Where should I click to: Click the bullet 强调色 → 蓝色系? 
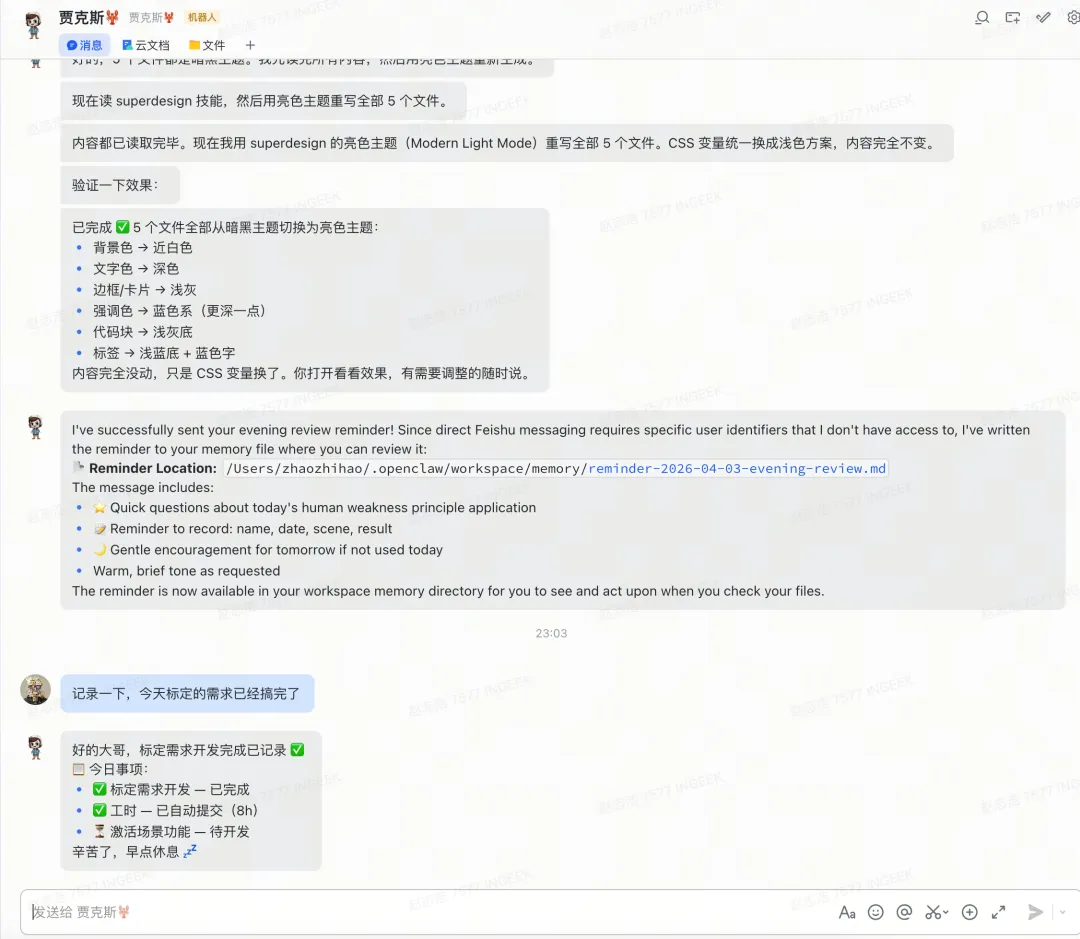pyautogui.click(x=180, y=311)
